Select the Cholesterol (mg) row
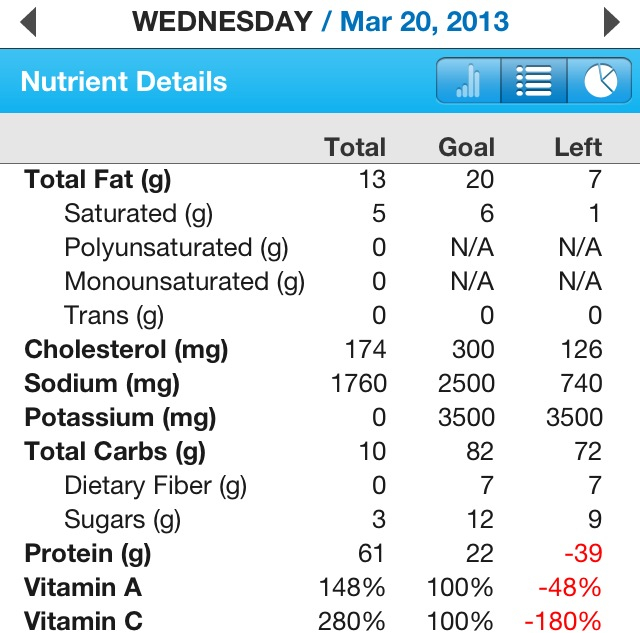 pos(320,349)
